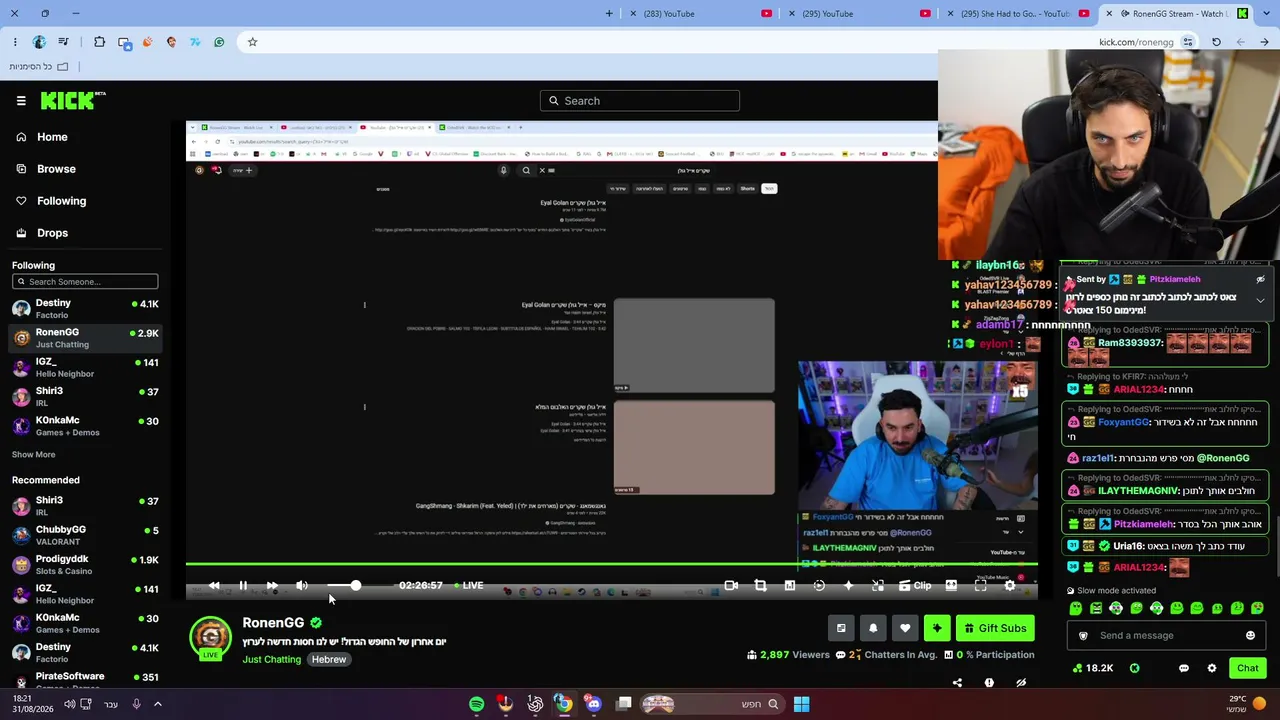Open K0nkaMc channel in Following list
1280x720 pixels.
pyautogui.click(x=85, y=426)
